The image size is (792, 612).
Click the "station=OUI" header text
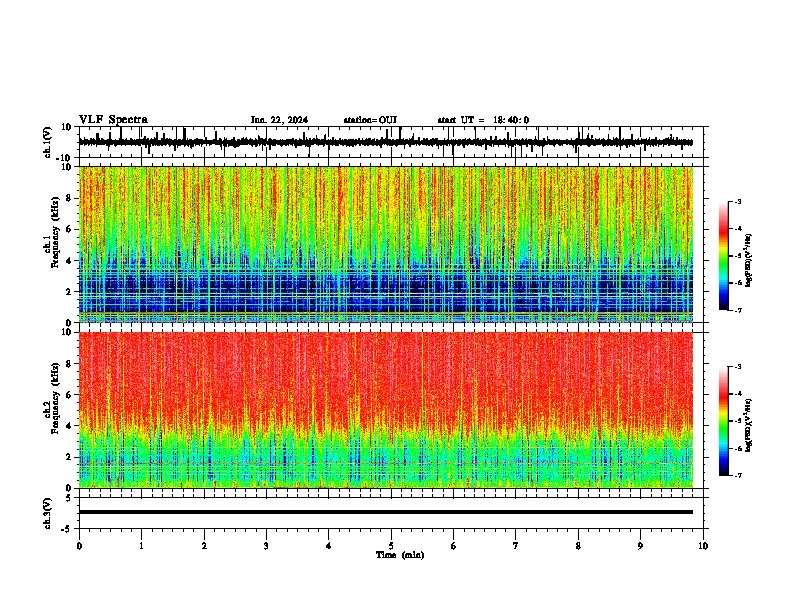coord(370,120)
